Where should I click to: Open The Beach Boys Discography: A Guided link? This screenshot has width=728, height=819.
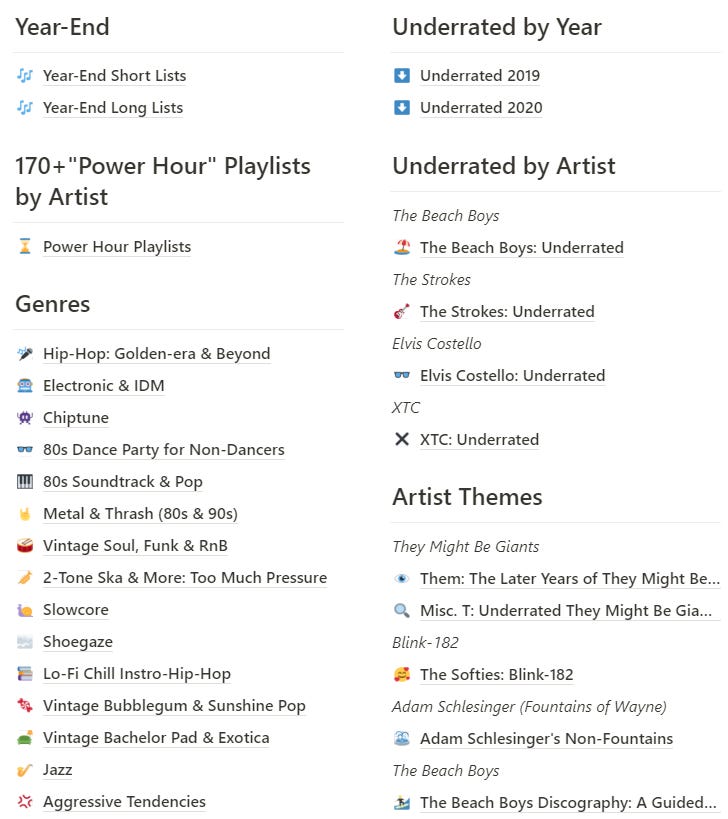pyautogui.click(x=568, y=803)
